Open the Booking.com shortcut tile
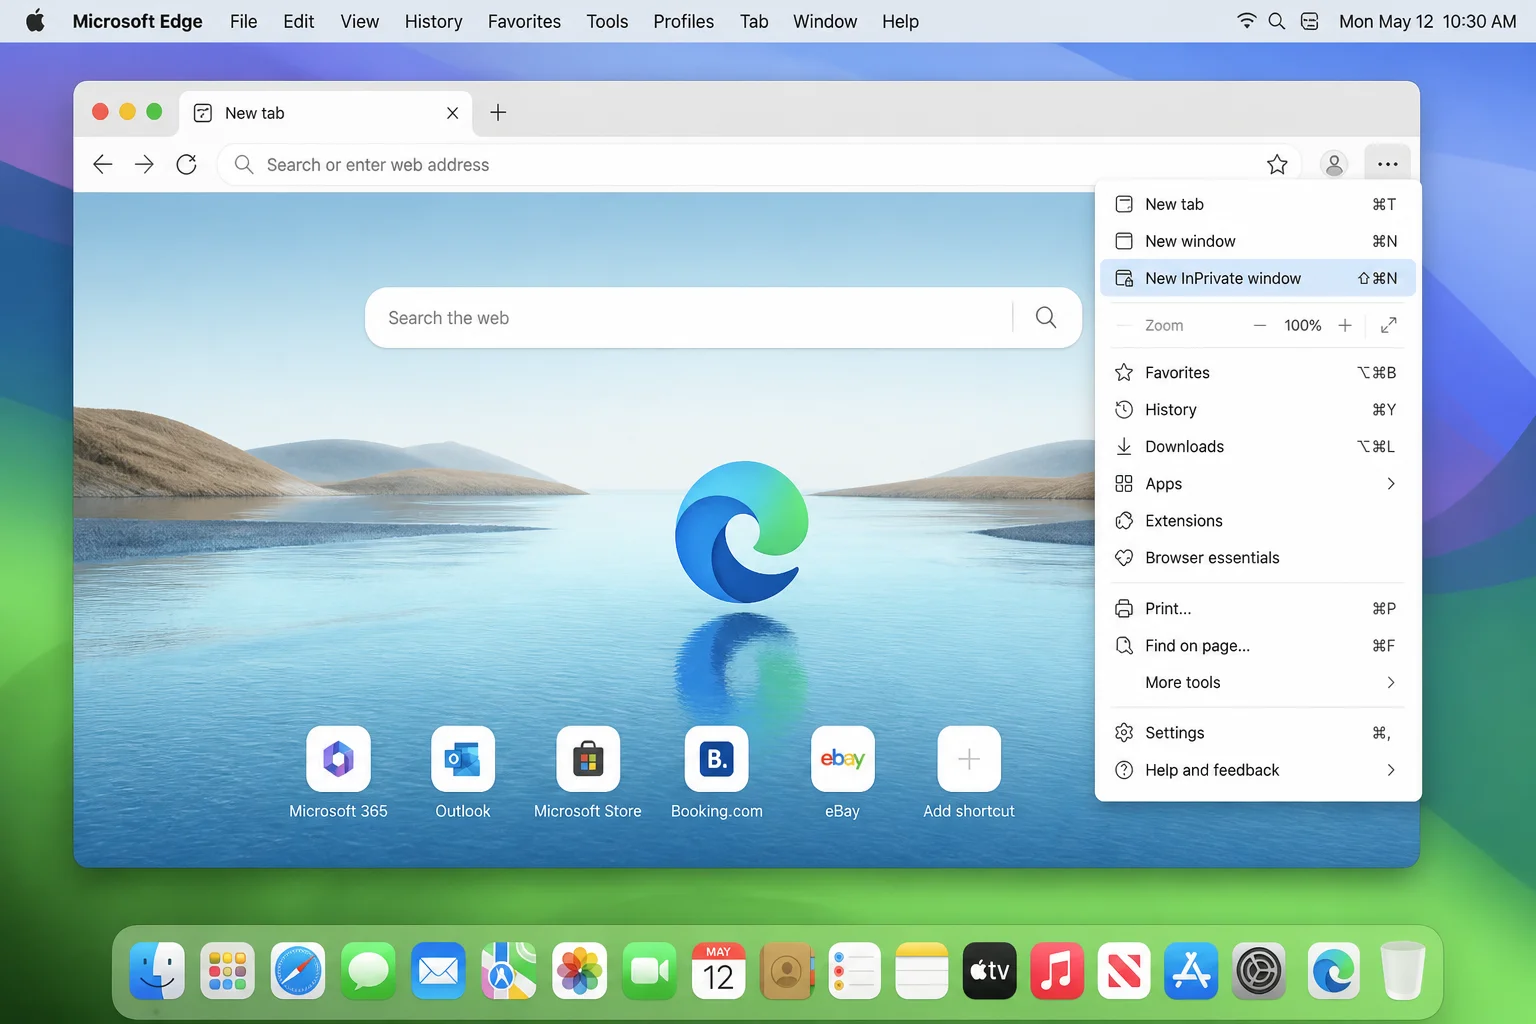This screenshot has height=1024, width=1536. pos(717,759)
